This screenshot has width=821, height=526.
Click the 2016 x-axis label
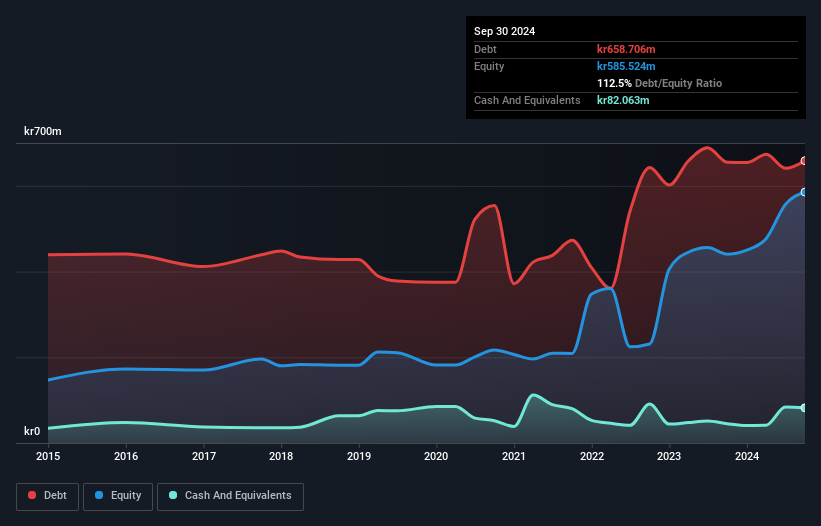click(x=126, y=456)
